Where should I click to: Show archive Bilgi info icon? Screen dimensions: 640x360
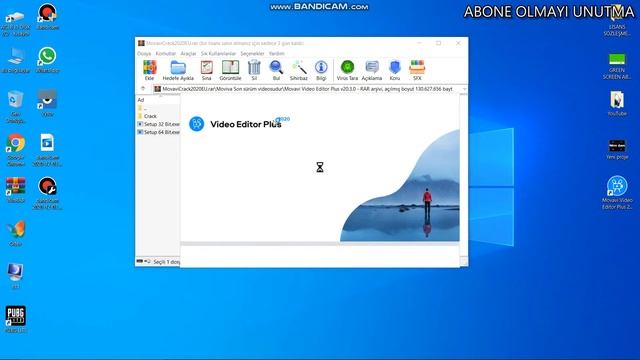click(x=321, y=70)
